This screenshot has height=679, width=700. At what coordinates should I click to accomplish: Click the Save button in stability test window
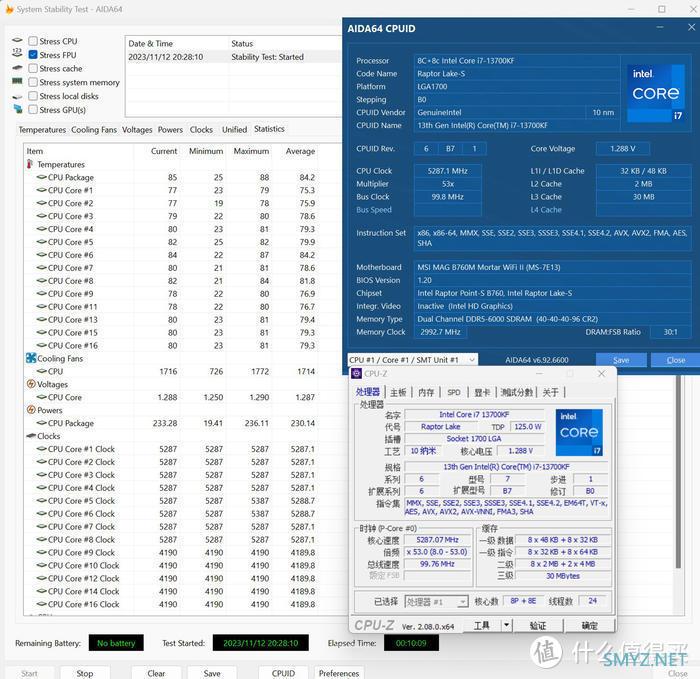coord(212,673)
